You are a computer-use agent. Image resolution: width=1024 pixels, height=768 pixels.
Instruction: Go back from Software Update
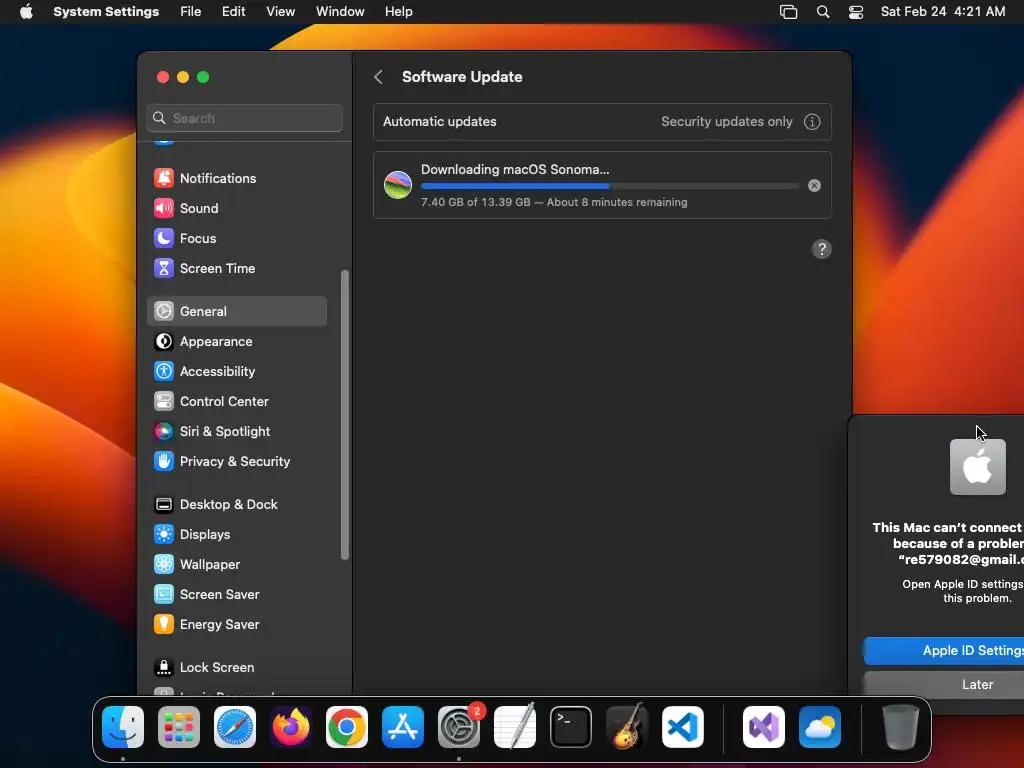(379, 77)
